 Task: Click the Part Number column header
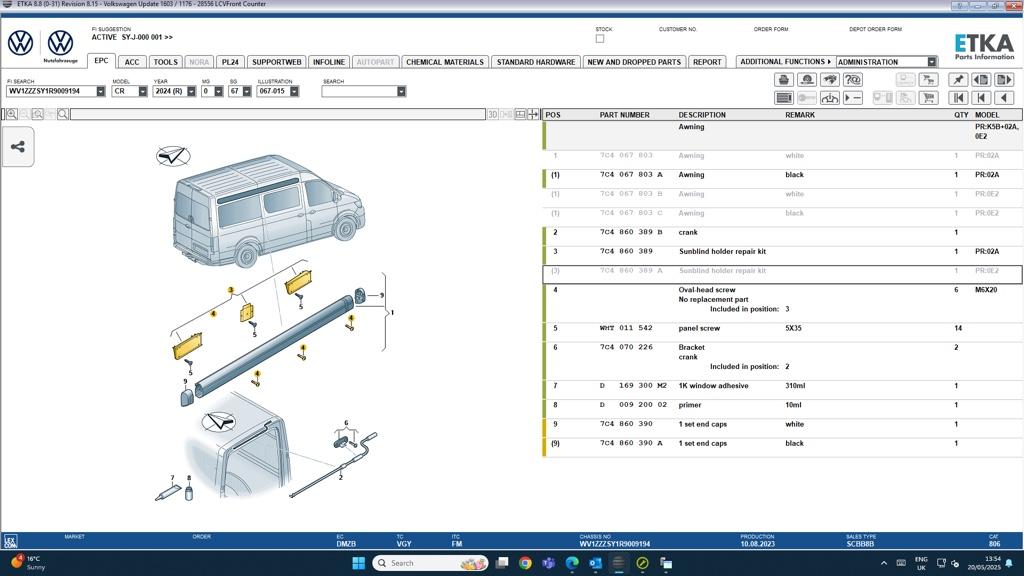point(624,115)
